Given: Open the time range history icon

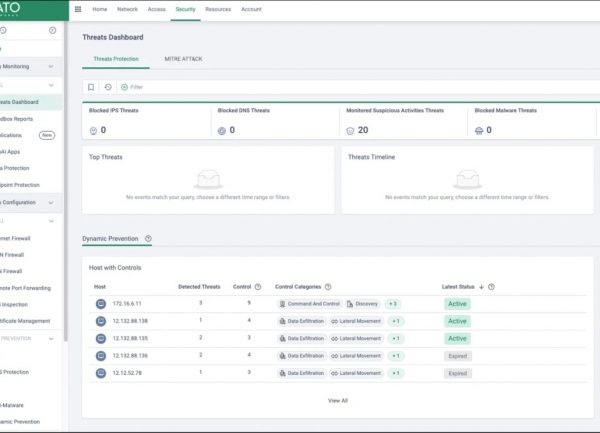Looking at the screenshot, I should [x=108, y=87].
